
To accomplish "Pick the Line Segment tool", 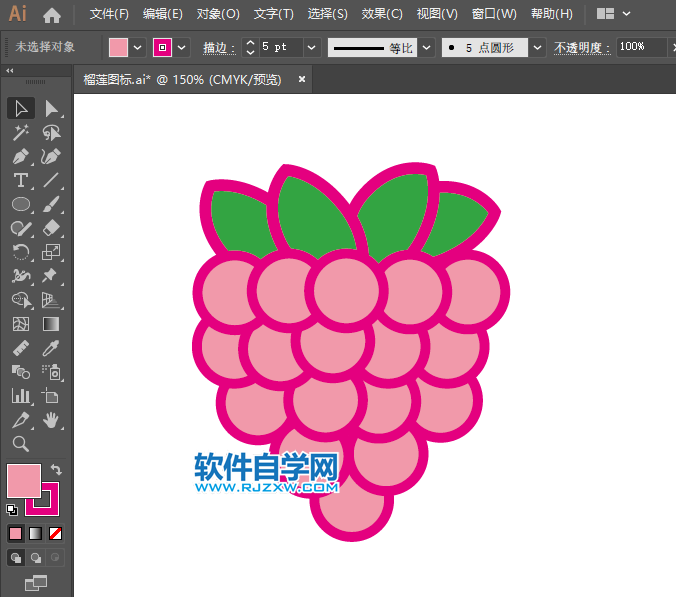I will (51, 180).
